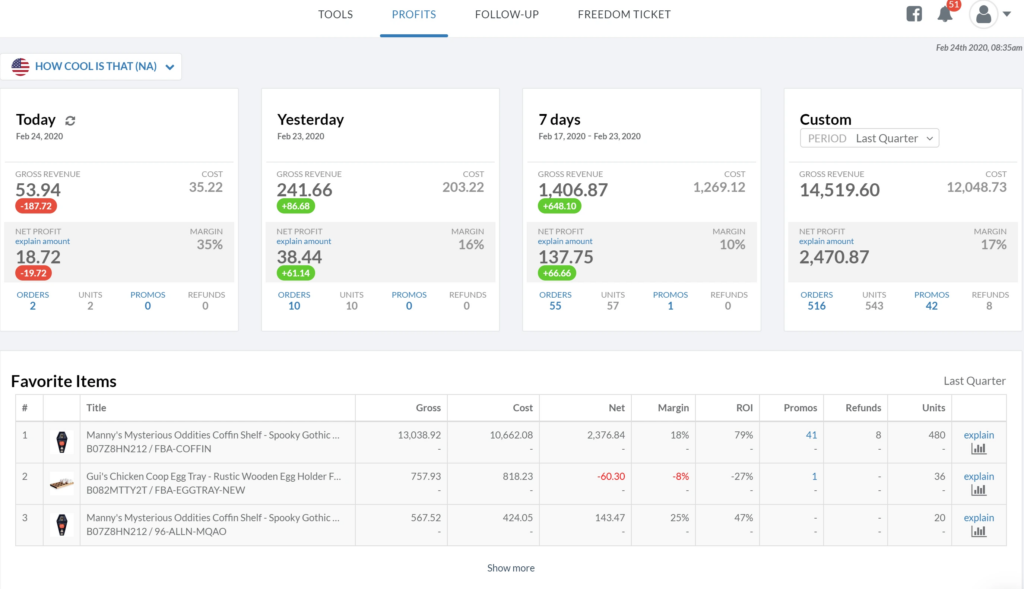Click Show more under Favorite Items
Image resolution: width=1024 pixels, height=589 pixels.
coord(510,567)
